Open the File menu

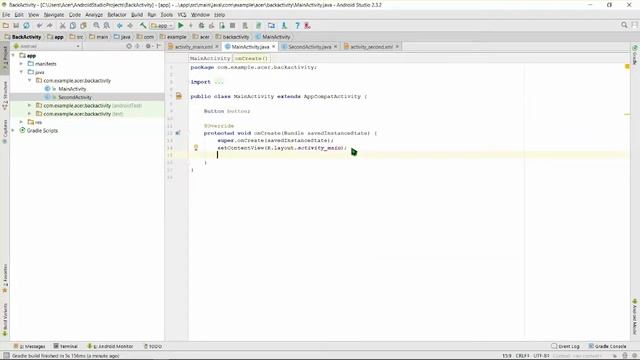coord(6,15)
